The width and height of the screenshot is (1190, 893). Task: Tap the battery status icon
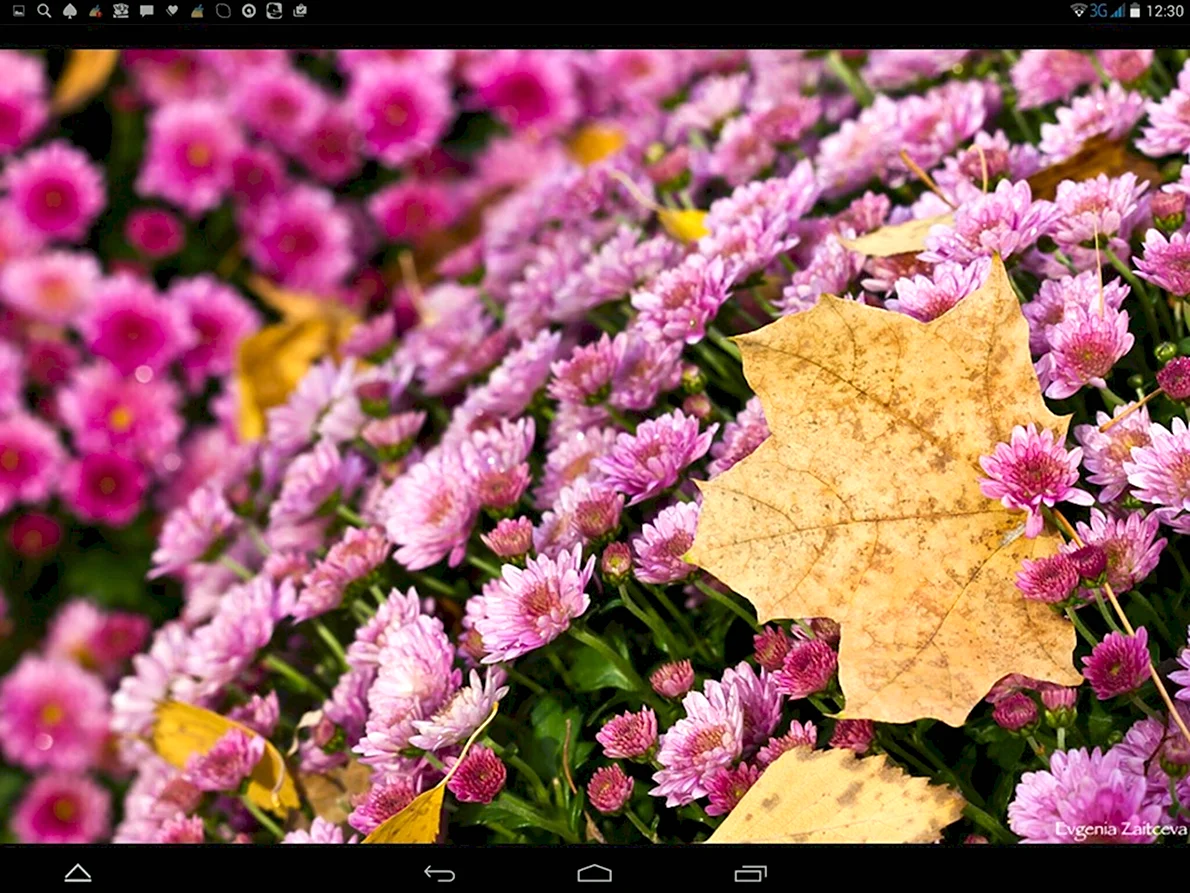[x=1135, y=11]
